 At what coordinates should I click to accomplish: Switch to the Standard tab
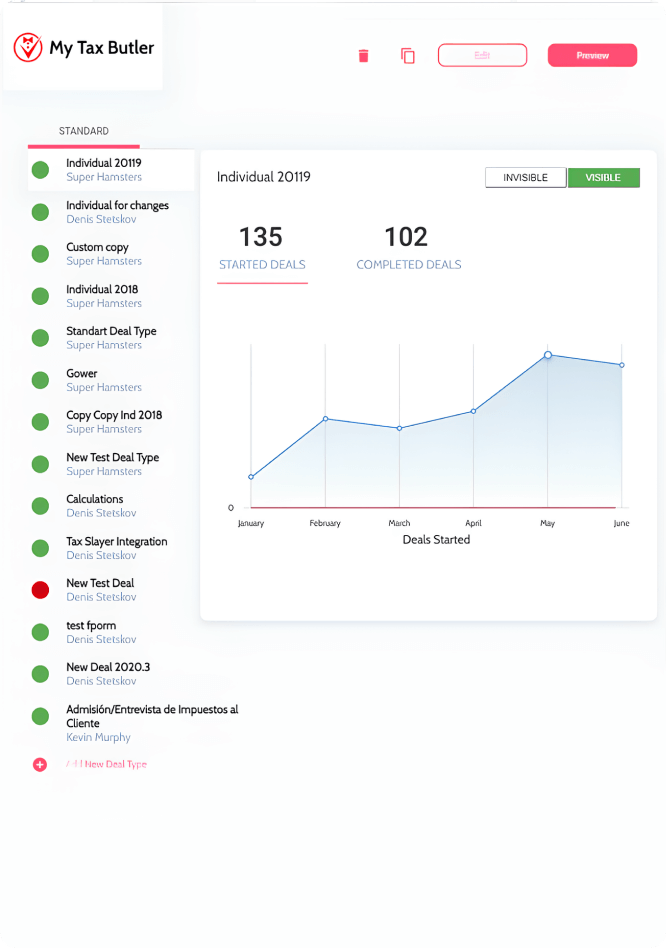tap(84, 131)
